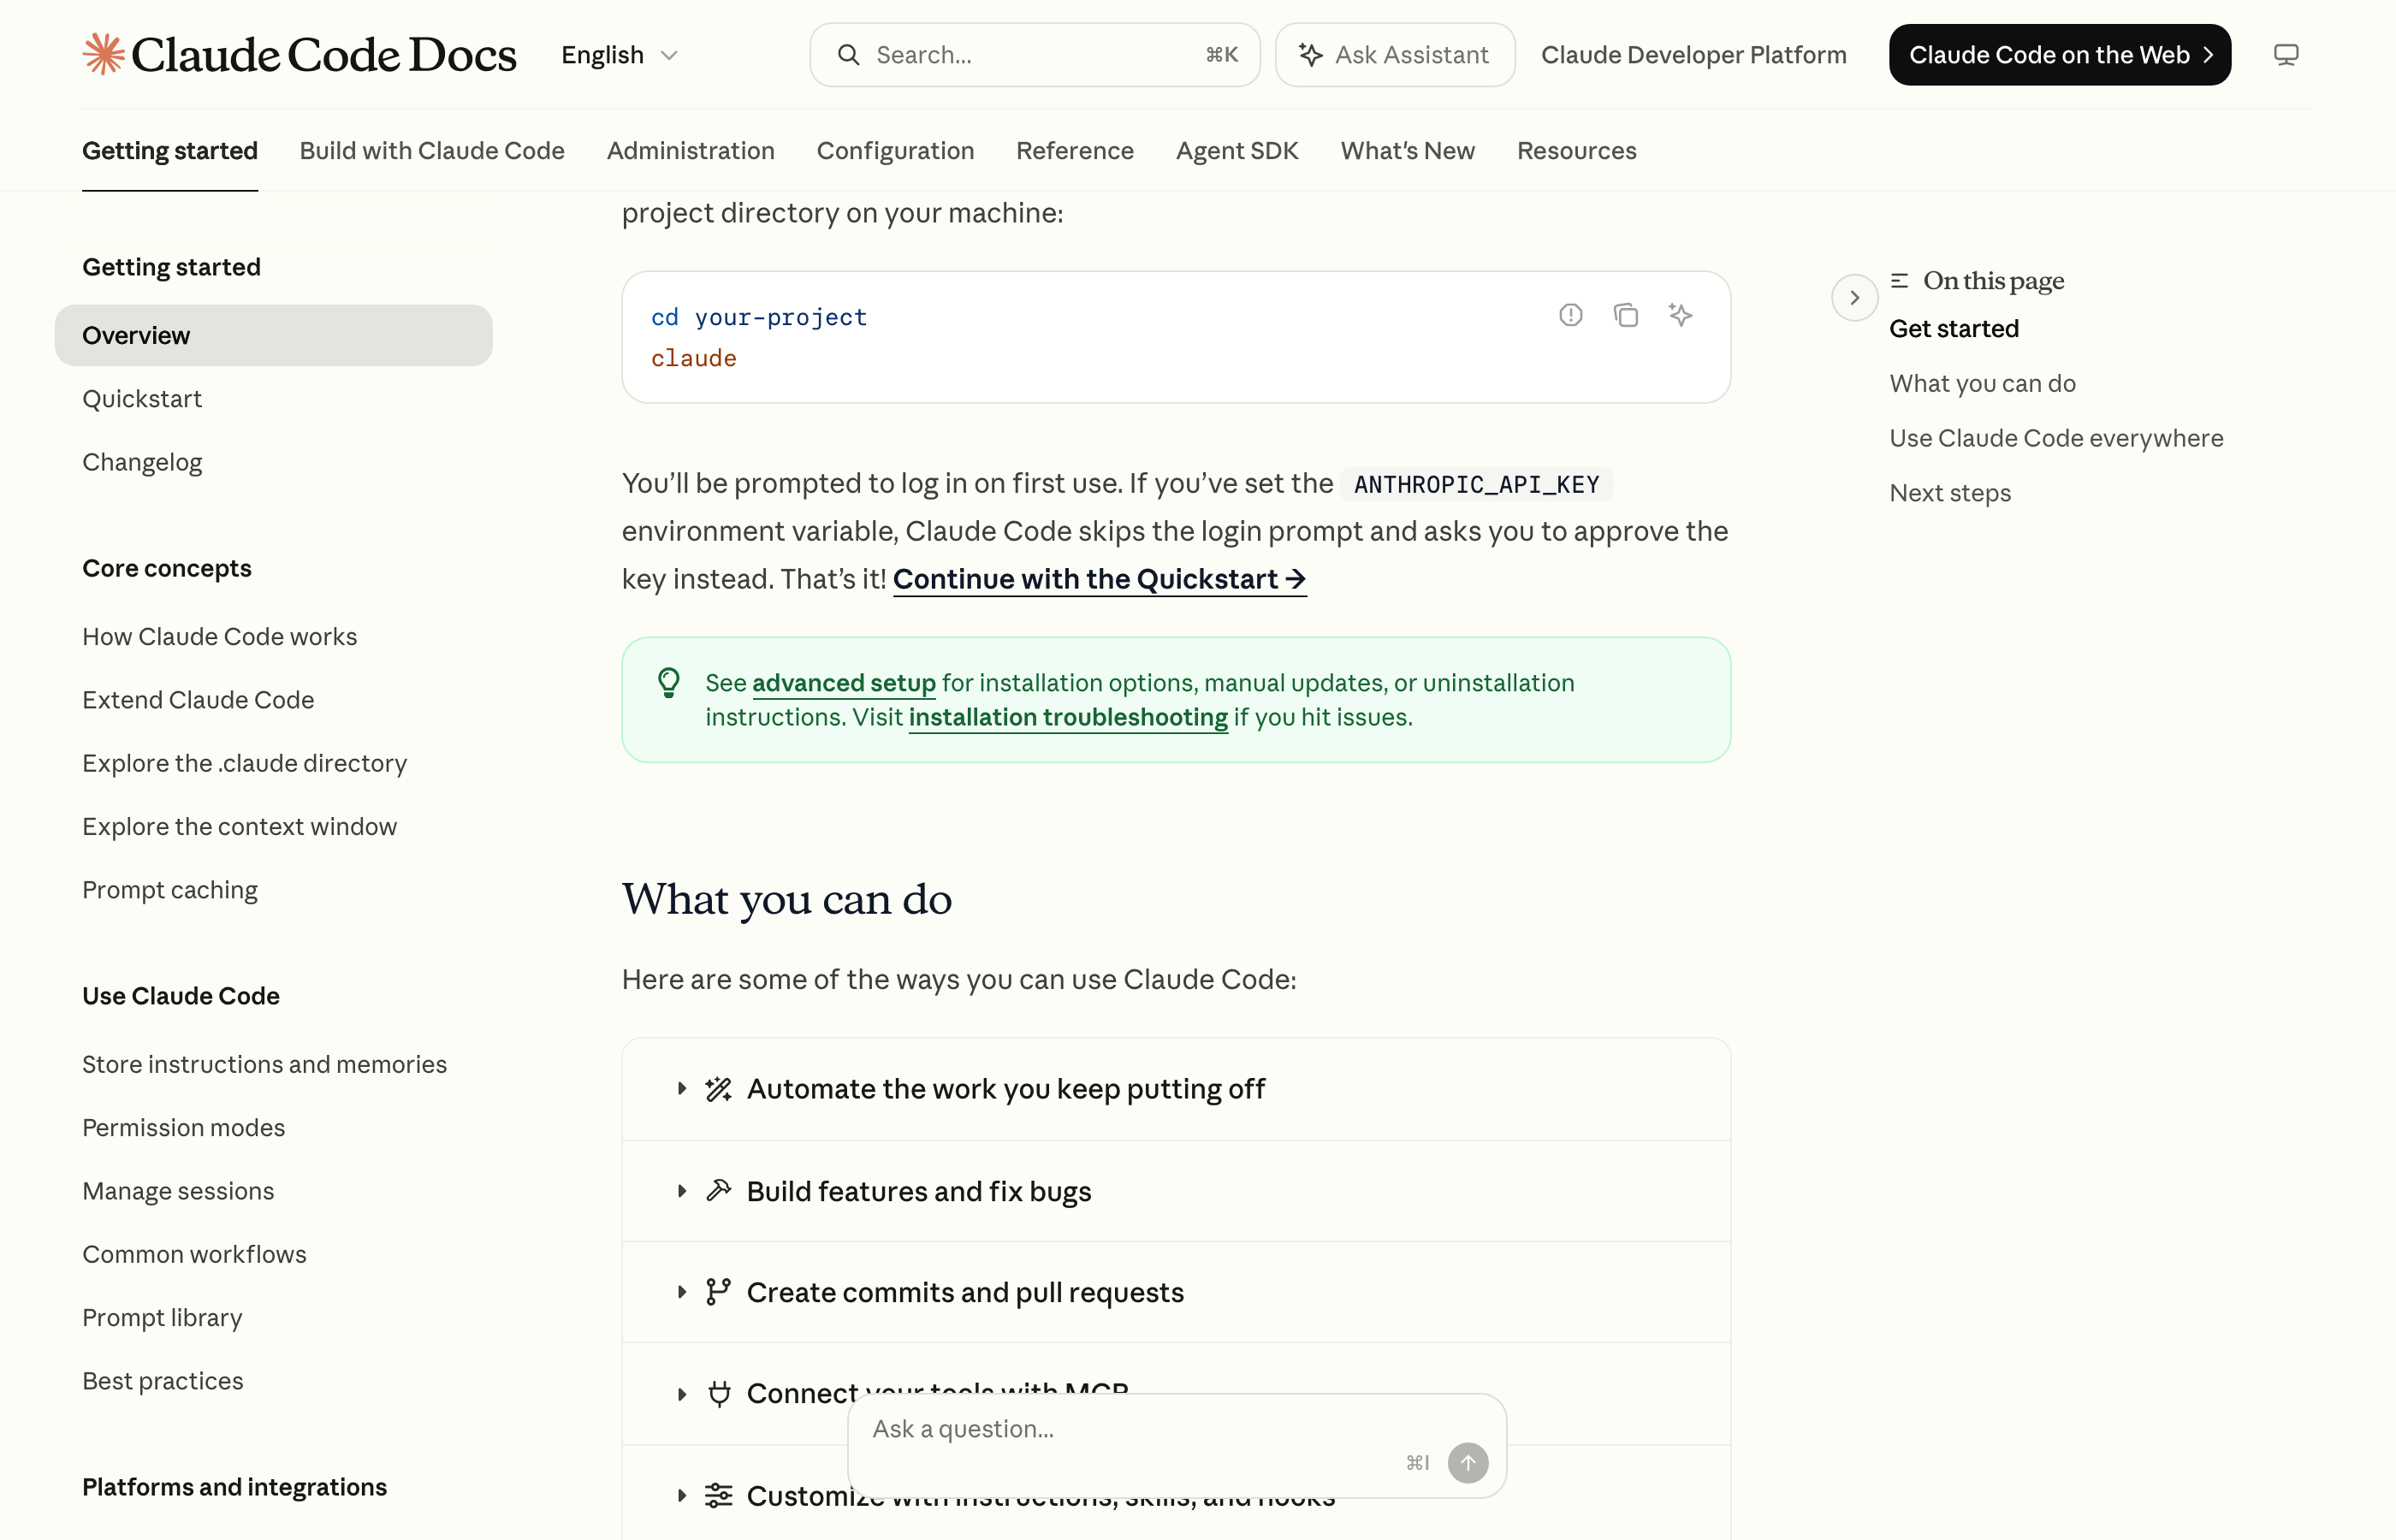Click the sliders icon beside Customize
The width and height of the screenshot is (2396, 1540).
point(718,1496)
